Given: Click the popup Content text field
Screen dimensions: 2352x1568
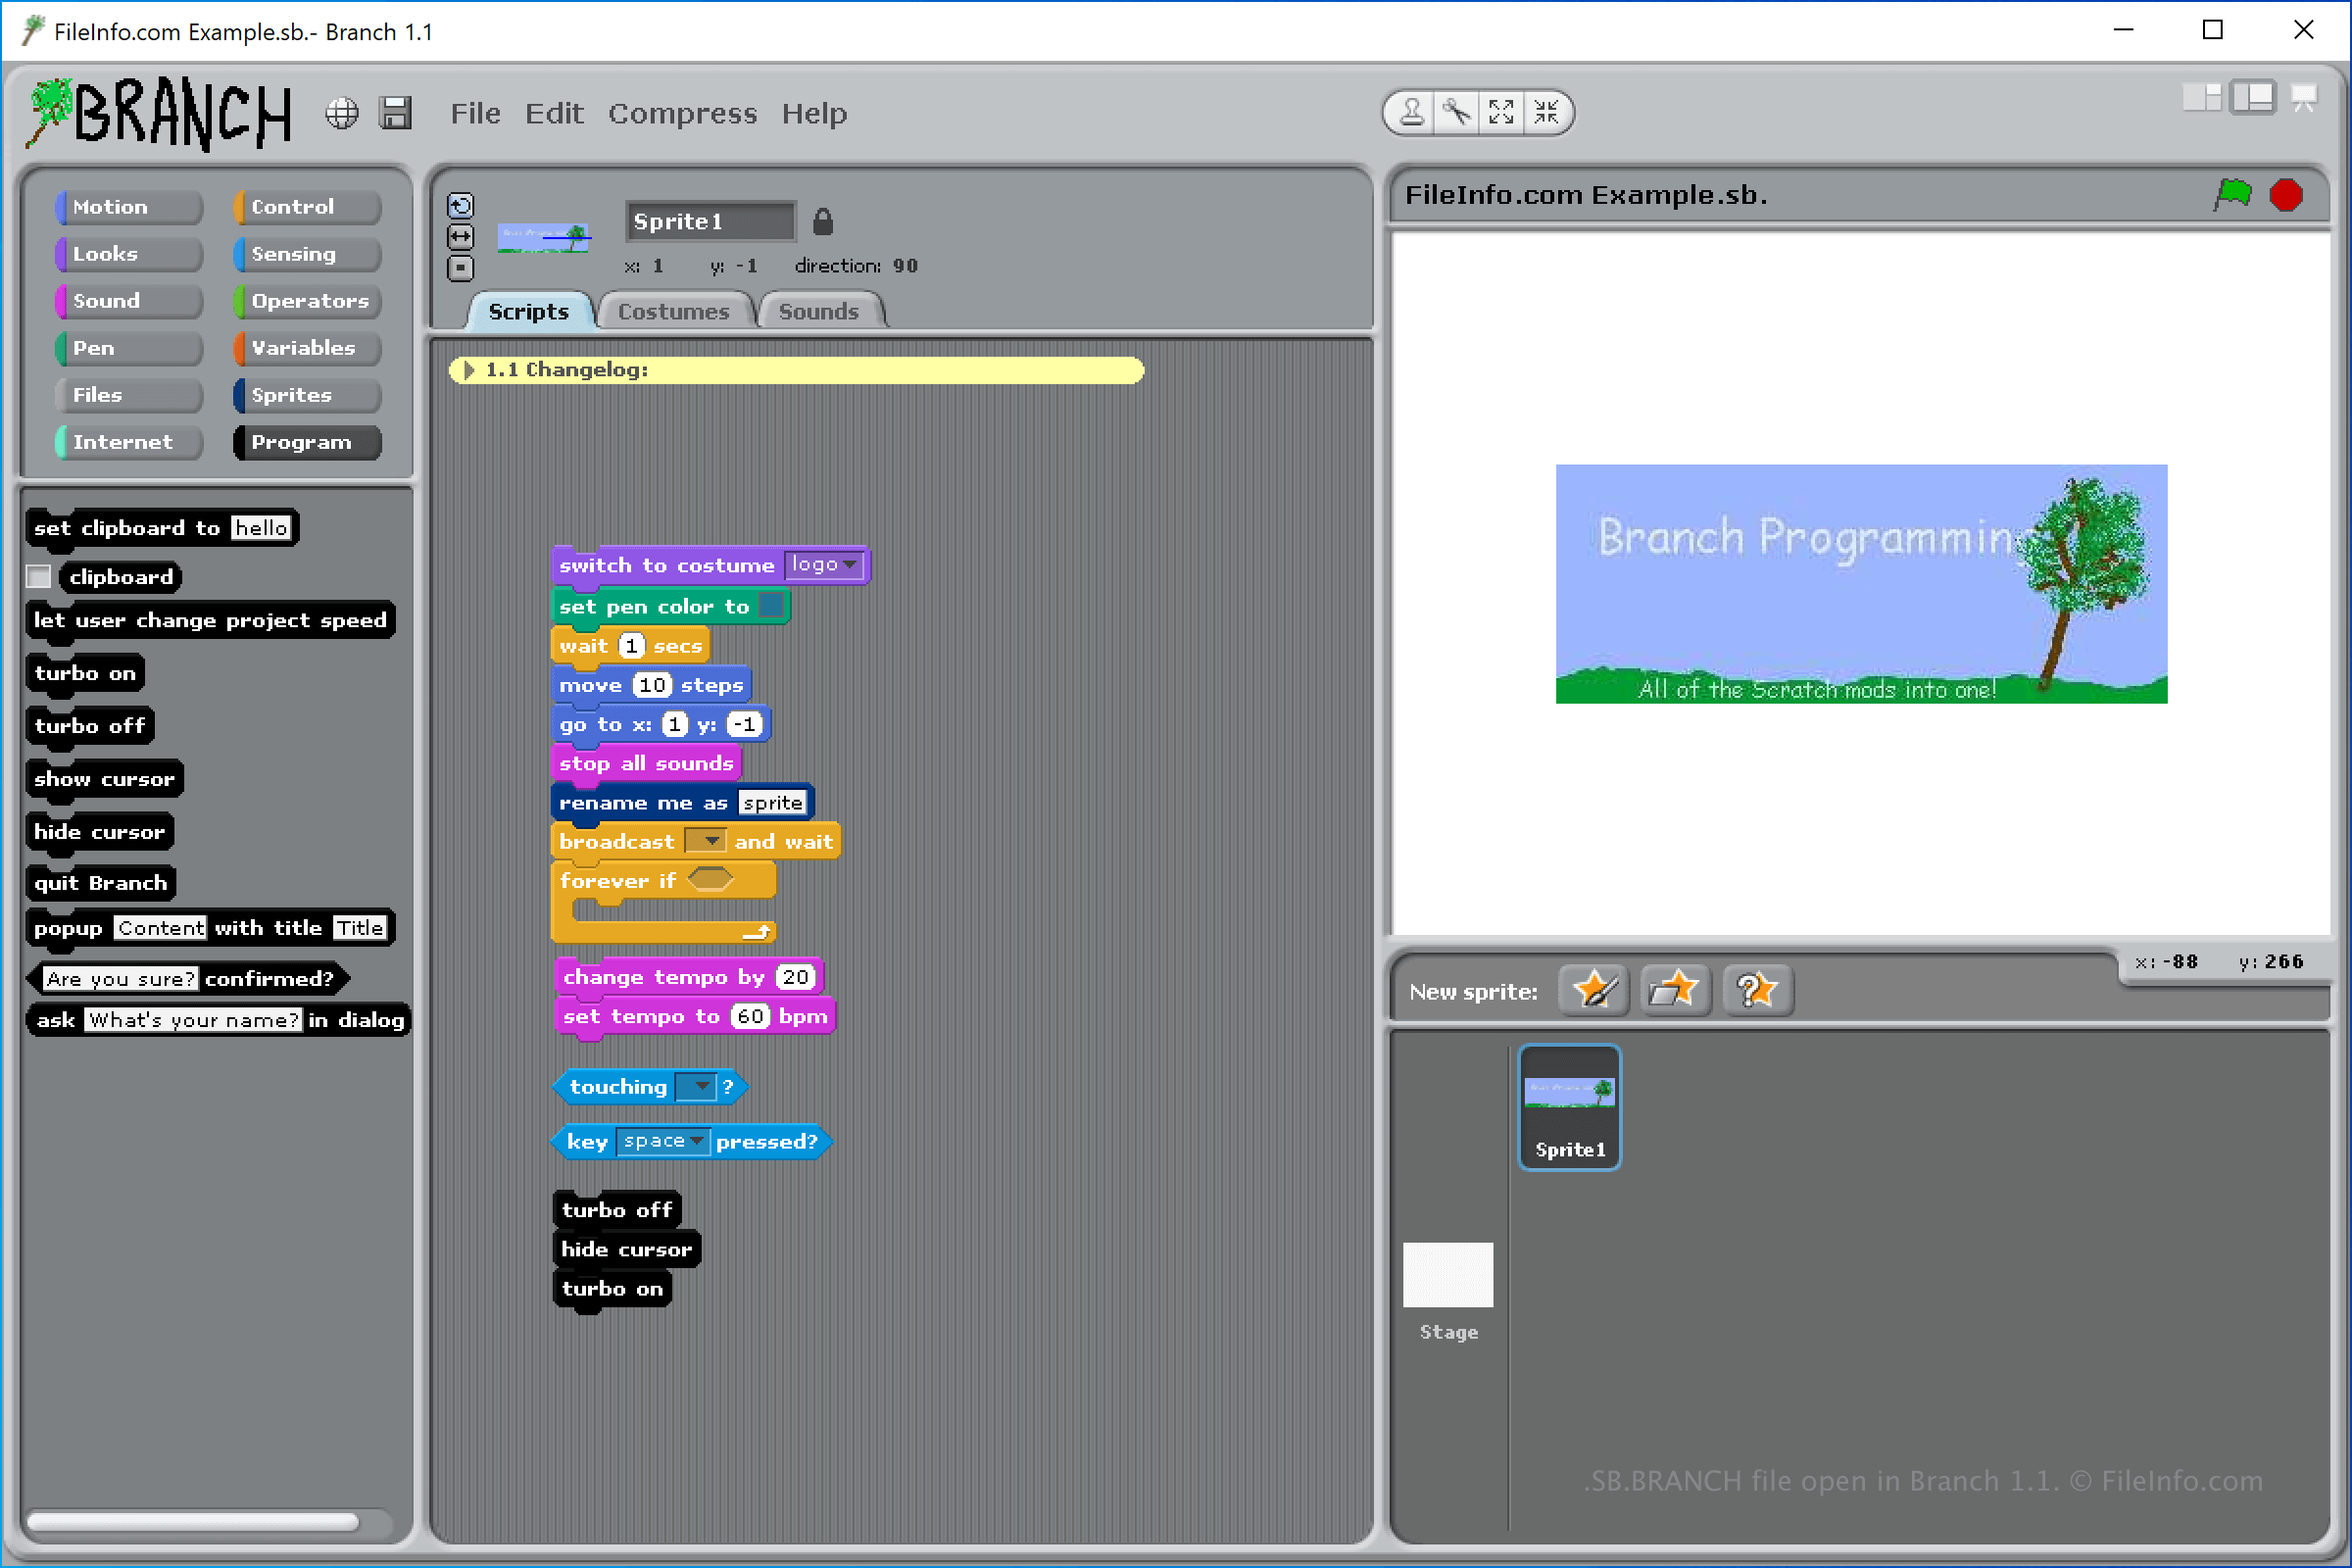Looking at the screenshot, I should pyautogui.click(x=160, y=928).
